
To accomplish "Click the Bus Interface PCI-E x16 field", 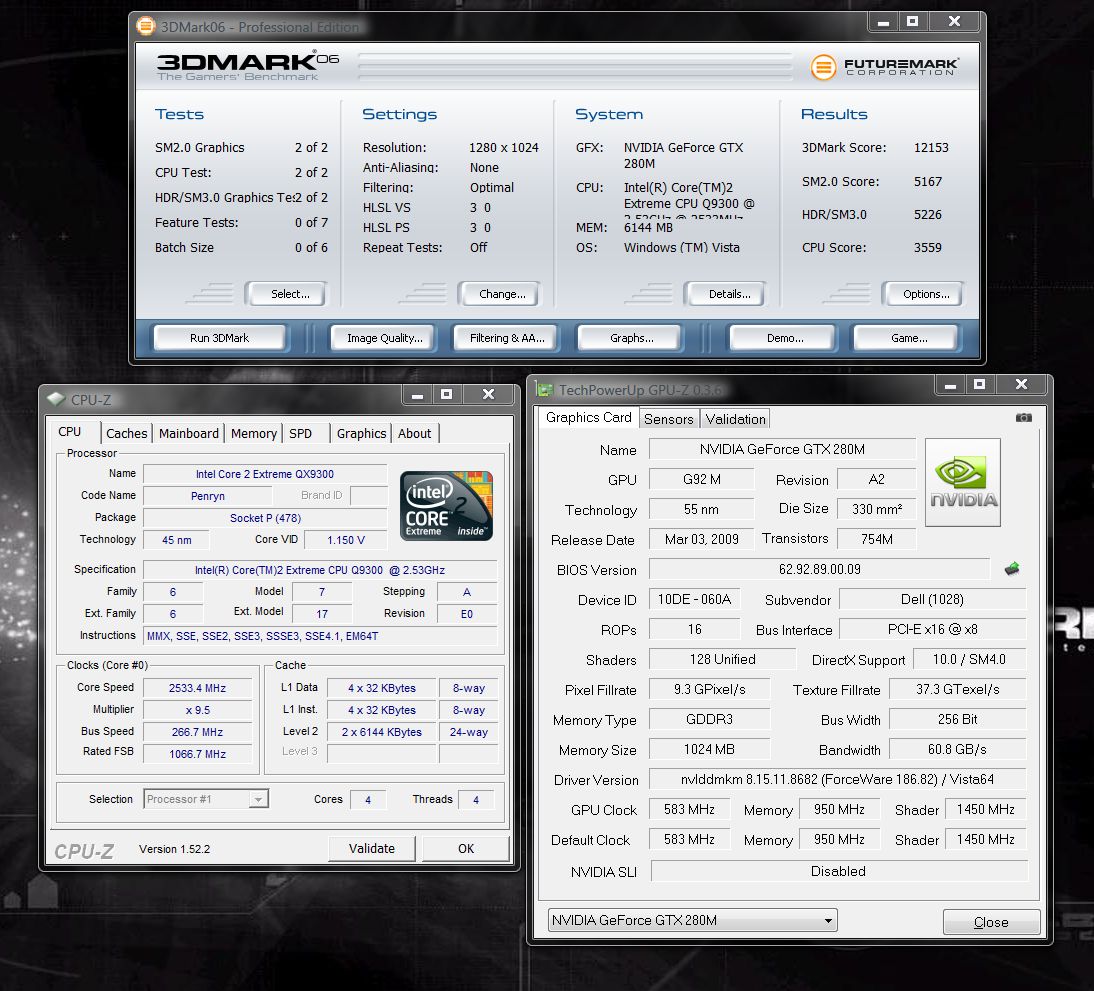I will [933, 629].
